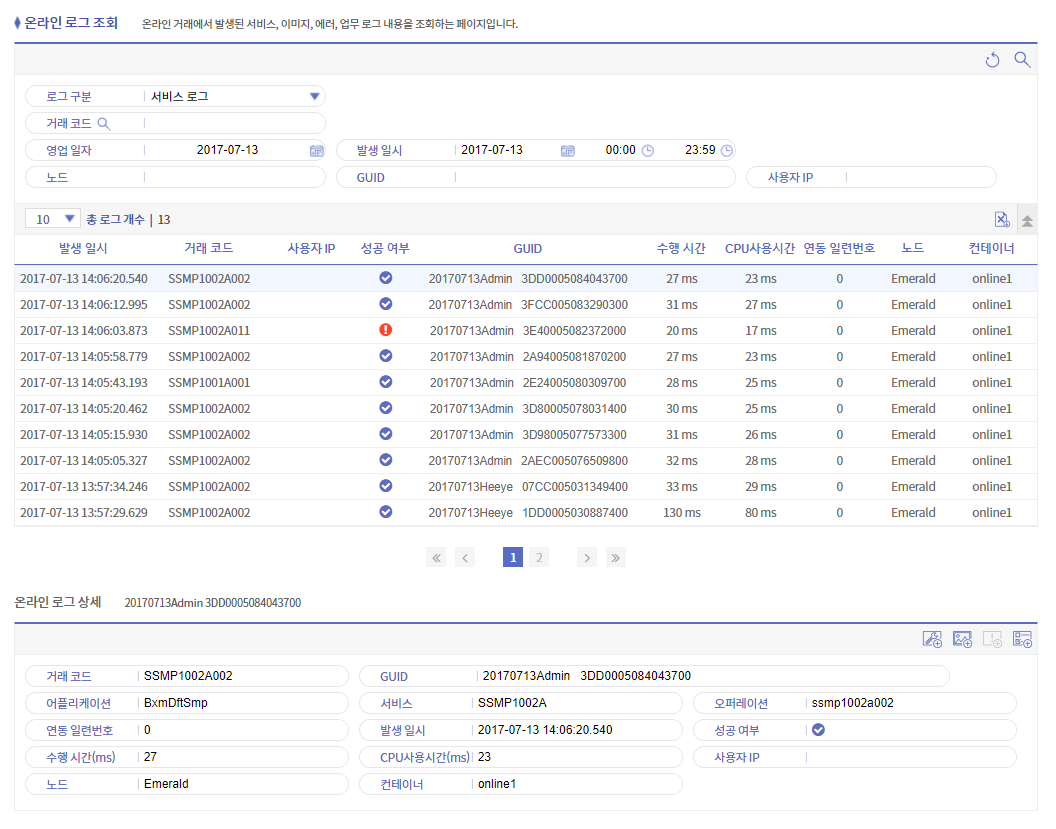Sort by the 발생 일시 column header
This screenshot has width=1056, height=829.
83,248
